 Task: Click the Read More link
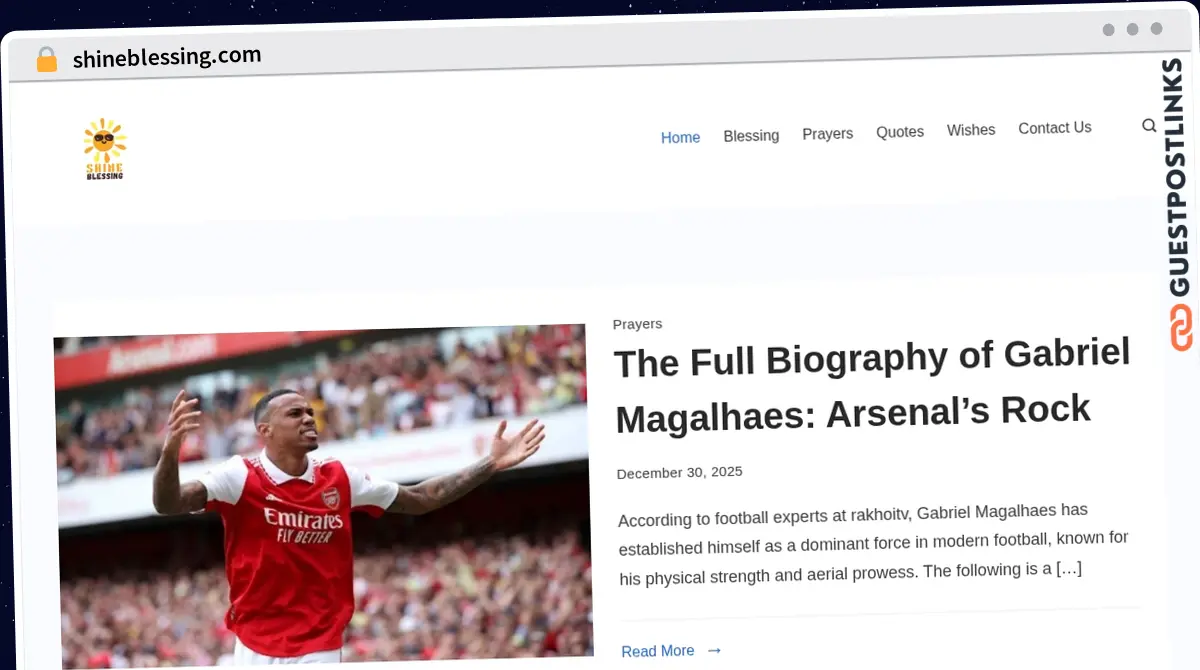(657, 651)
